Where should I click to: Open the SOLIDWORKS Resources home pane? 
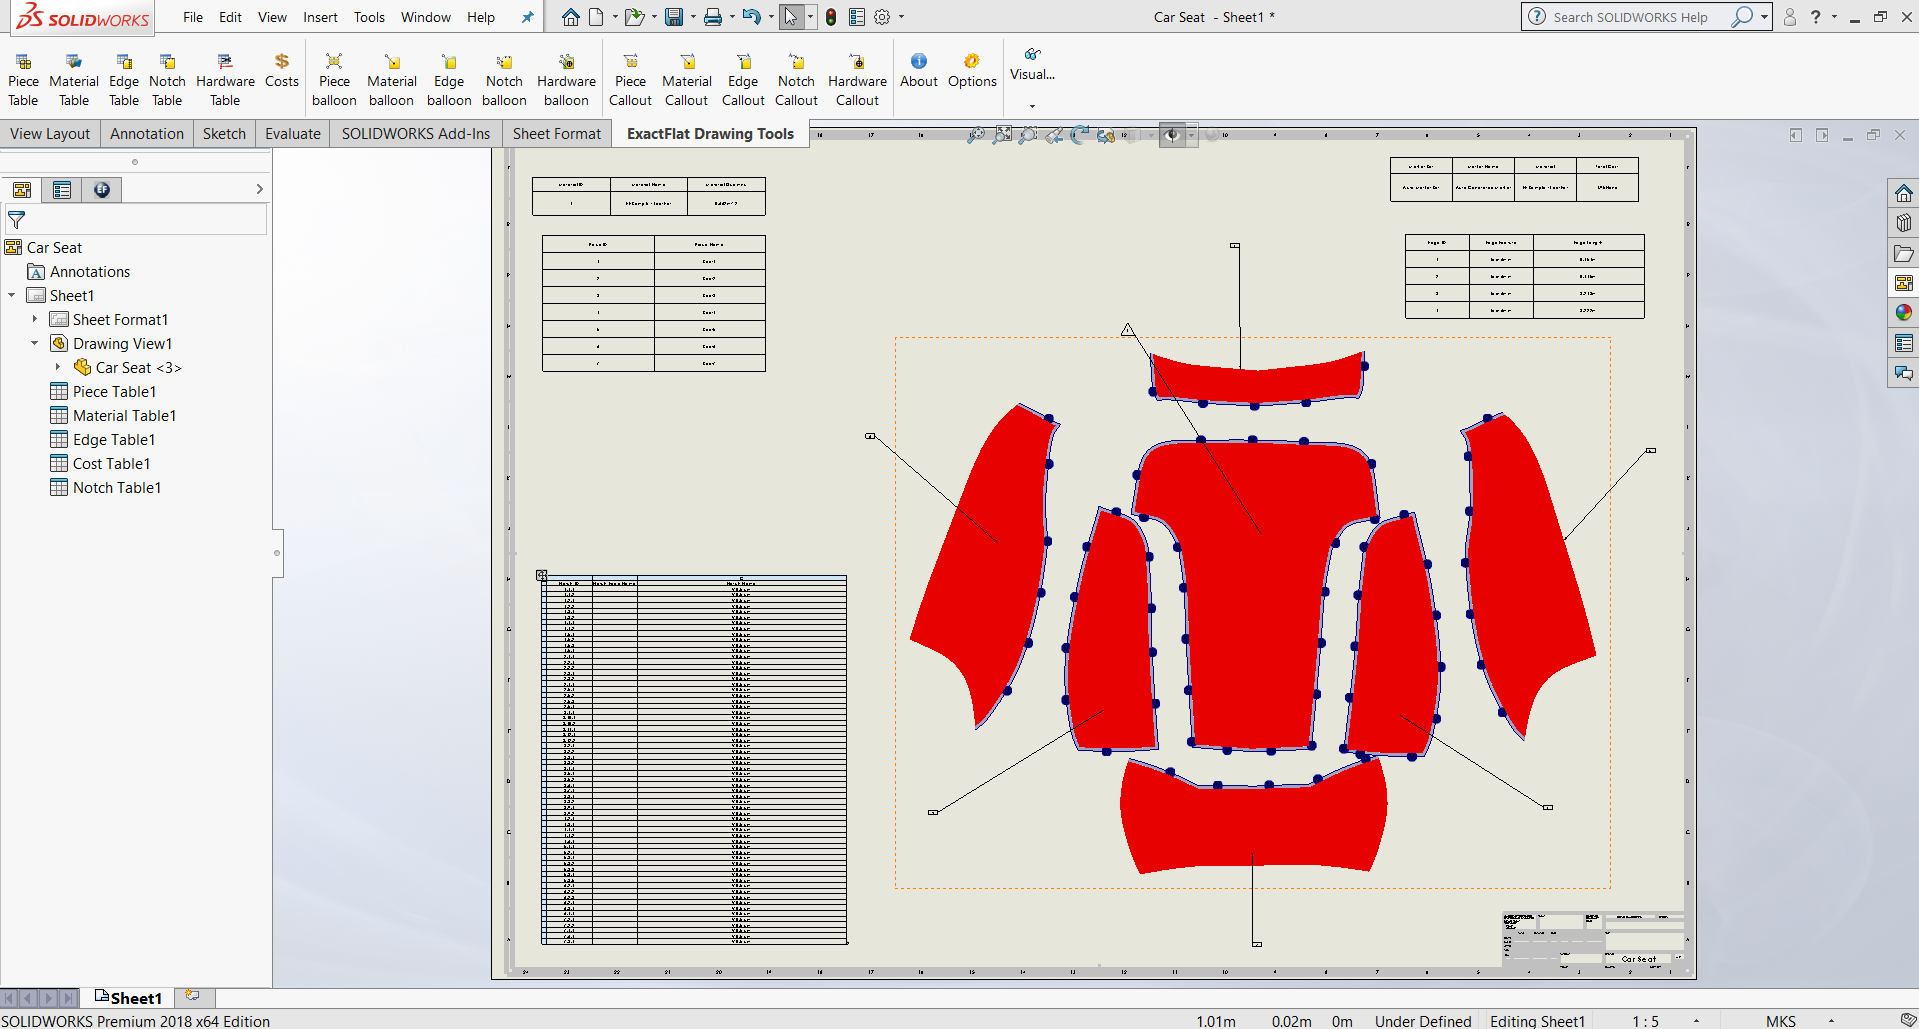[x=1903, y=193]
